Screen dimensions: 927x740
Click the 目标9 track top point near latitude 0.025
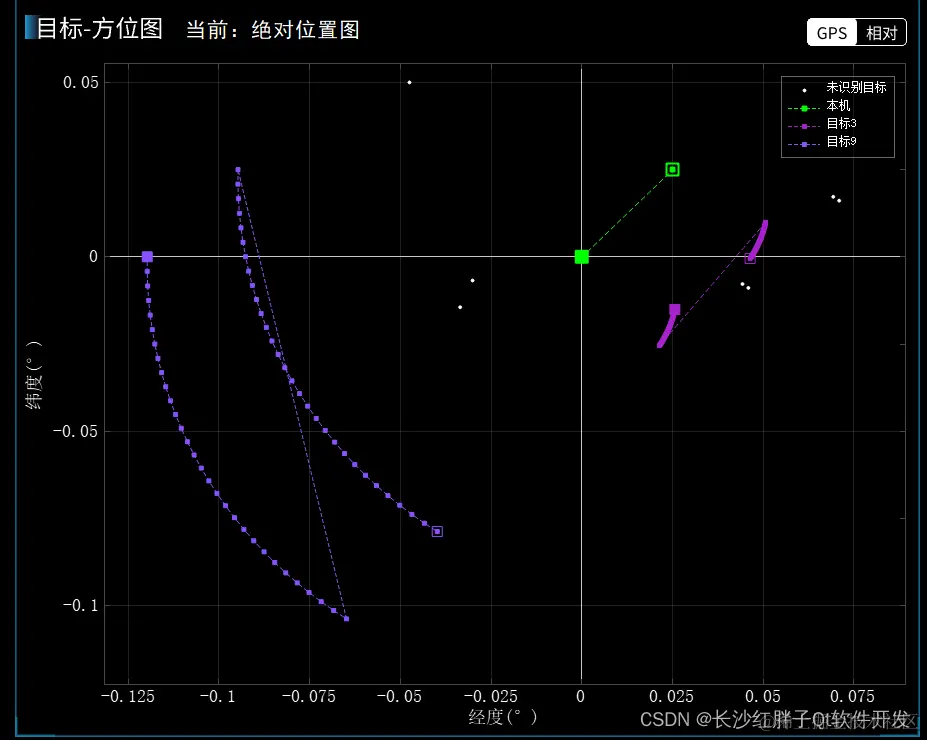click(238, 170)
